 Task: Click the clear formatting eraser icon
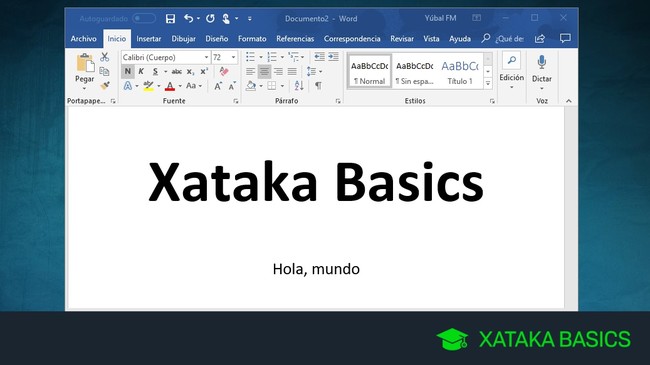224,71
